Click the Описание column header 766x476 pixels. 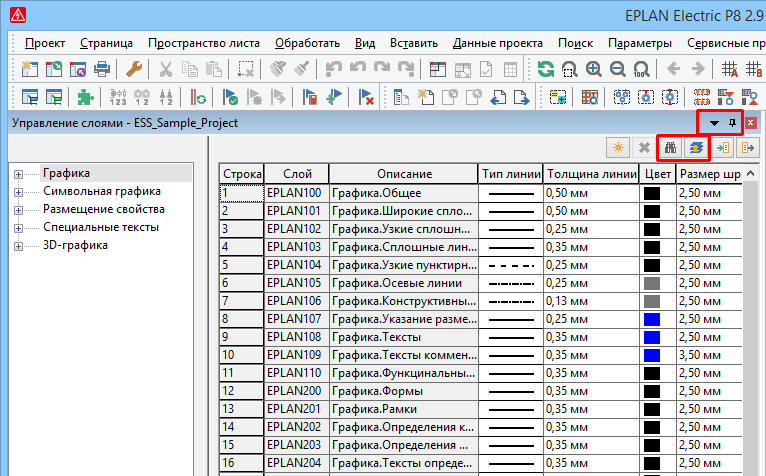404,174
